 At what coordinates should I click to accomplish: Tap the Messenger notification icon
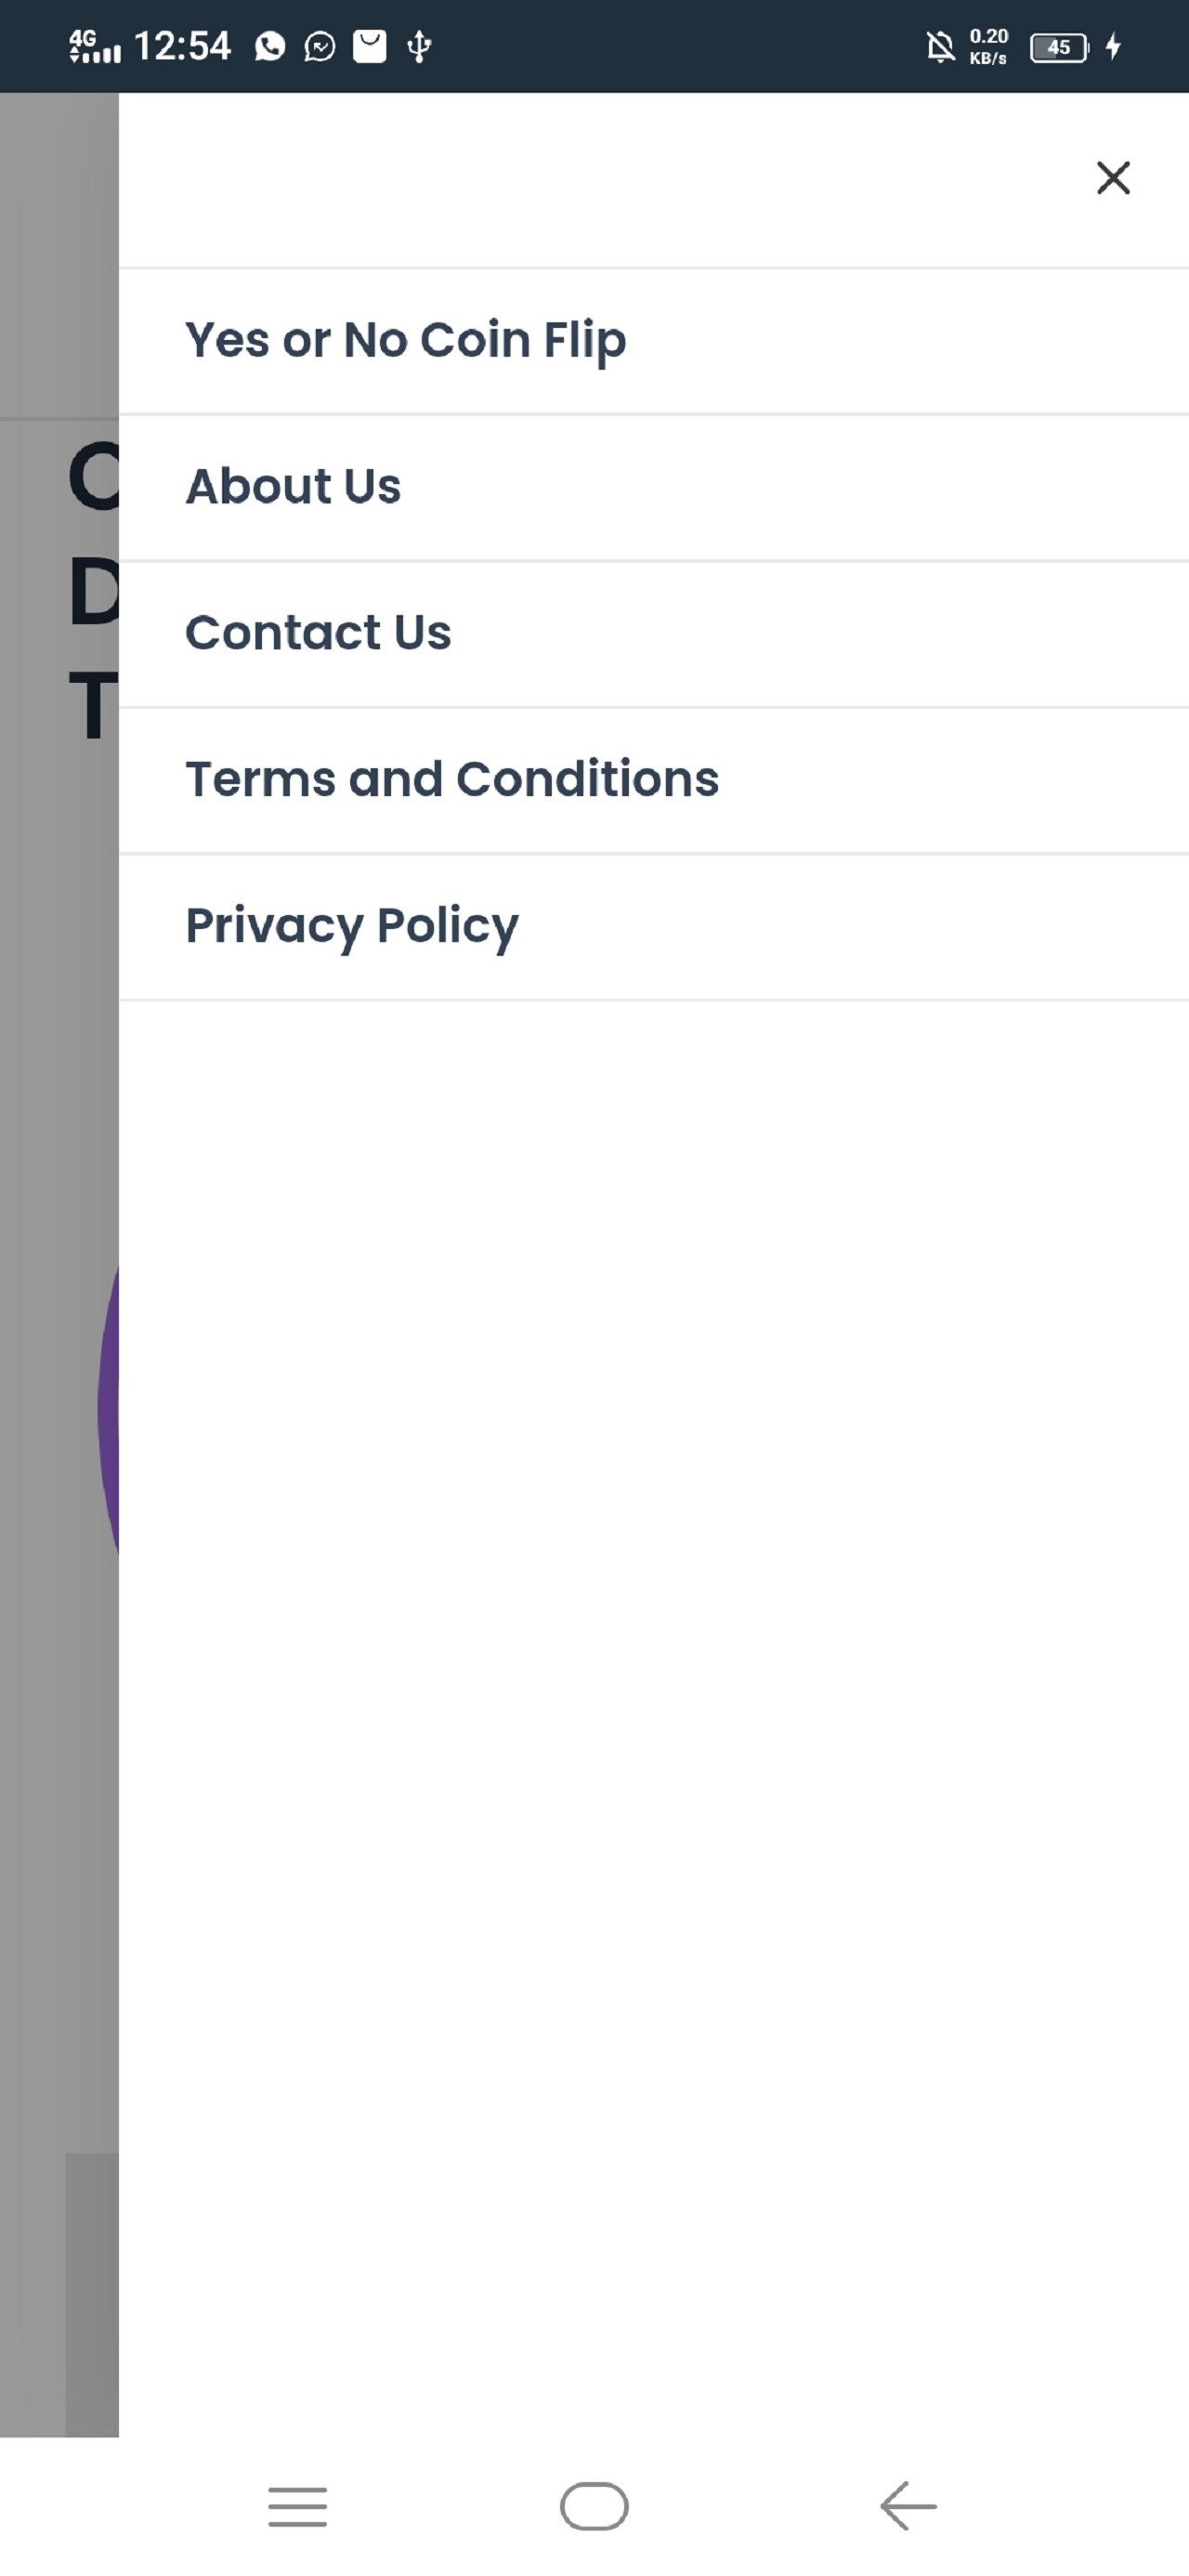tap(320, 46)
